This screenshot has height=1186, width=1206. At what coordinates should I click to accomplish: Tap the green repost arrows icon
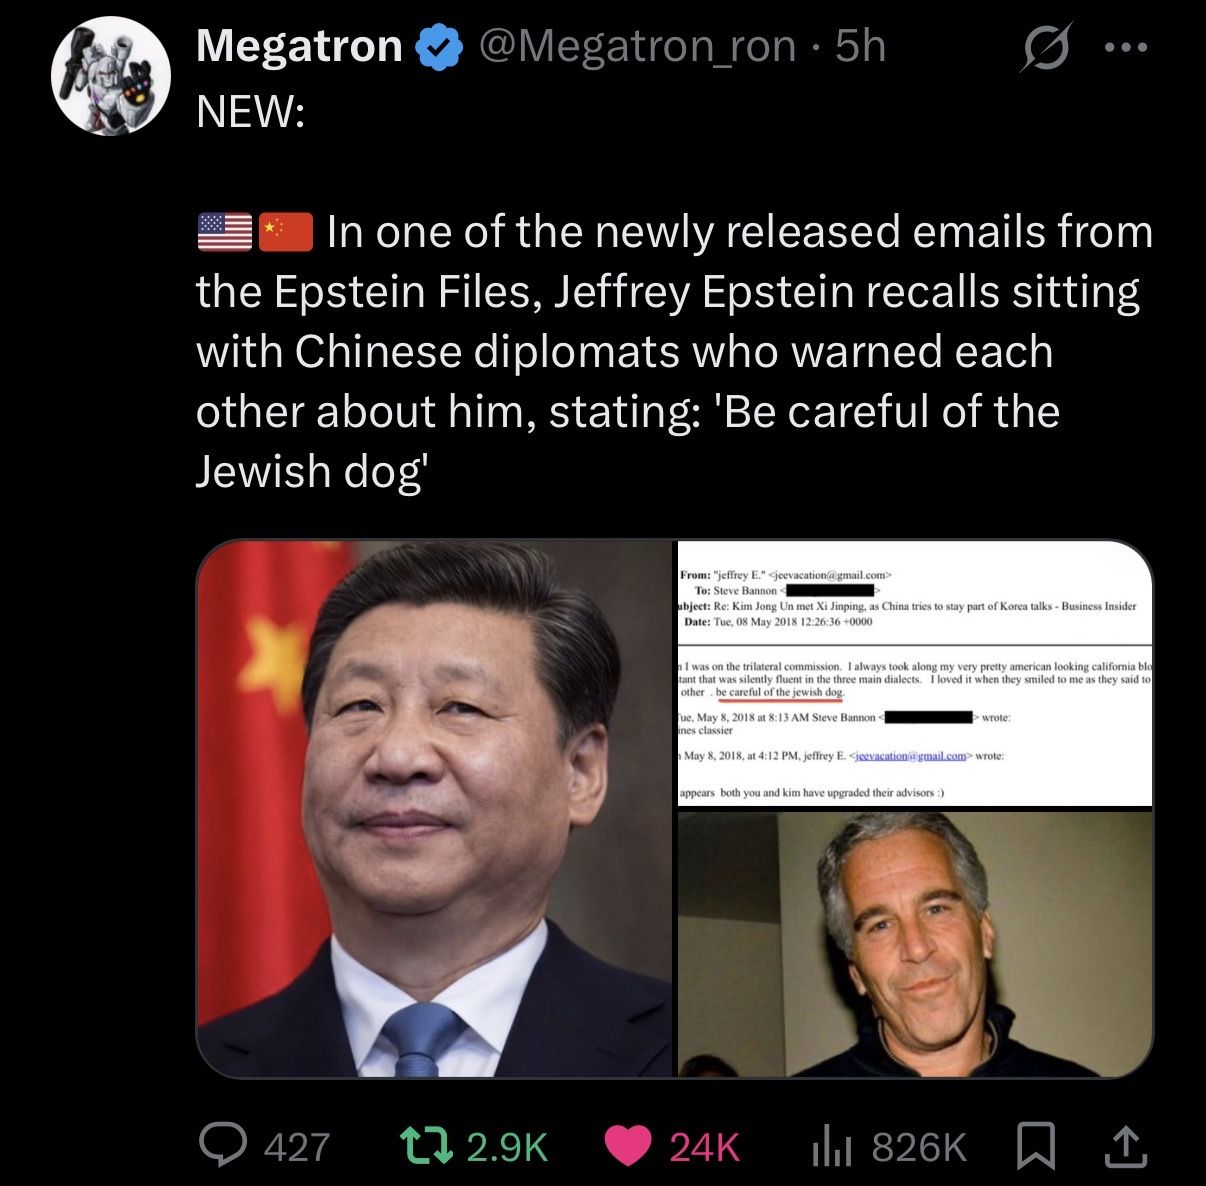pyautogui.click(x=425, y=1145)
